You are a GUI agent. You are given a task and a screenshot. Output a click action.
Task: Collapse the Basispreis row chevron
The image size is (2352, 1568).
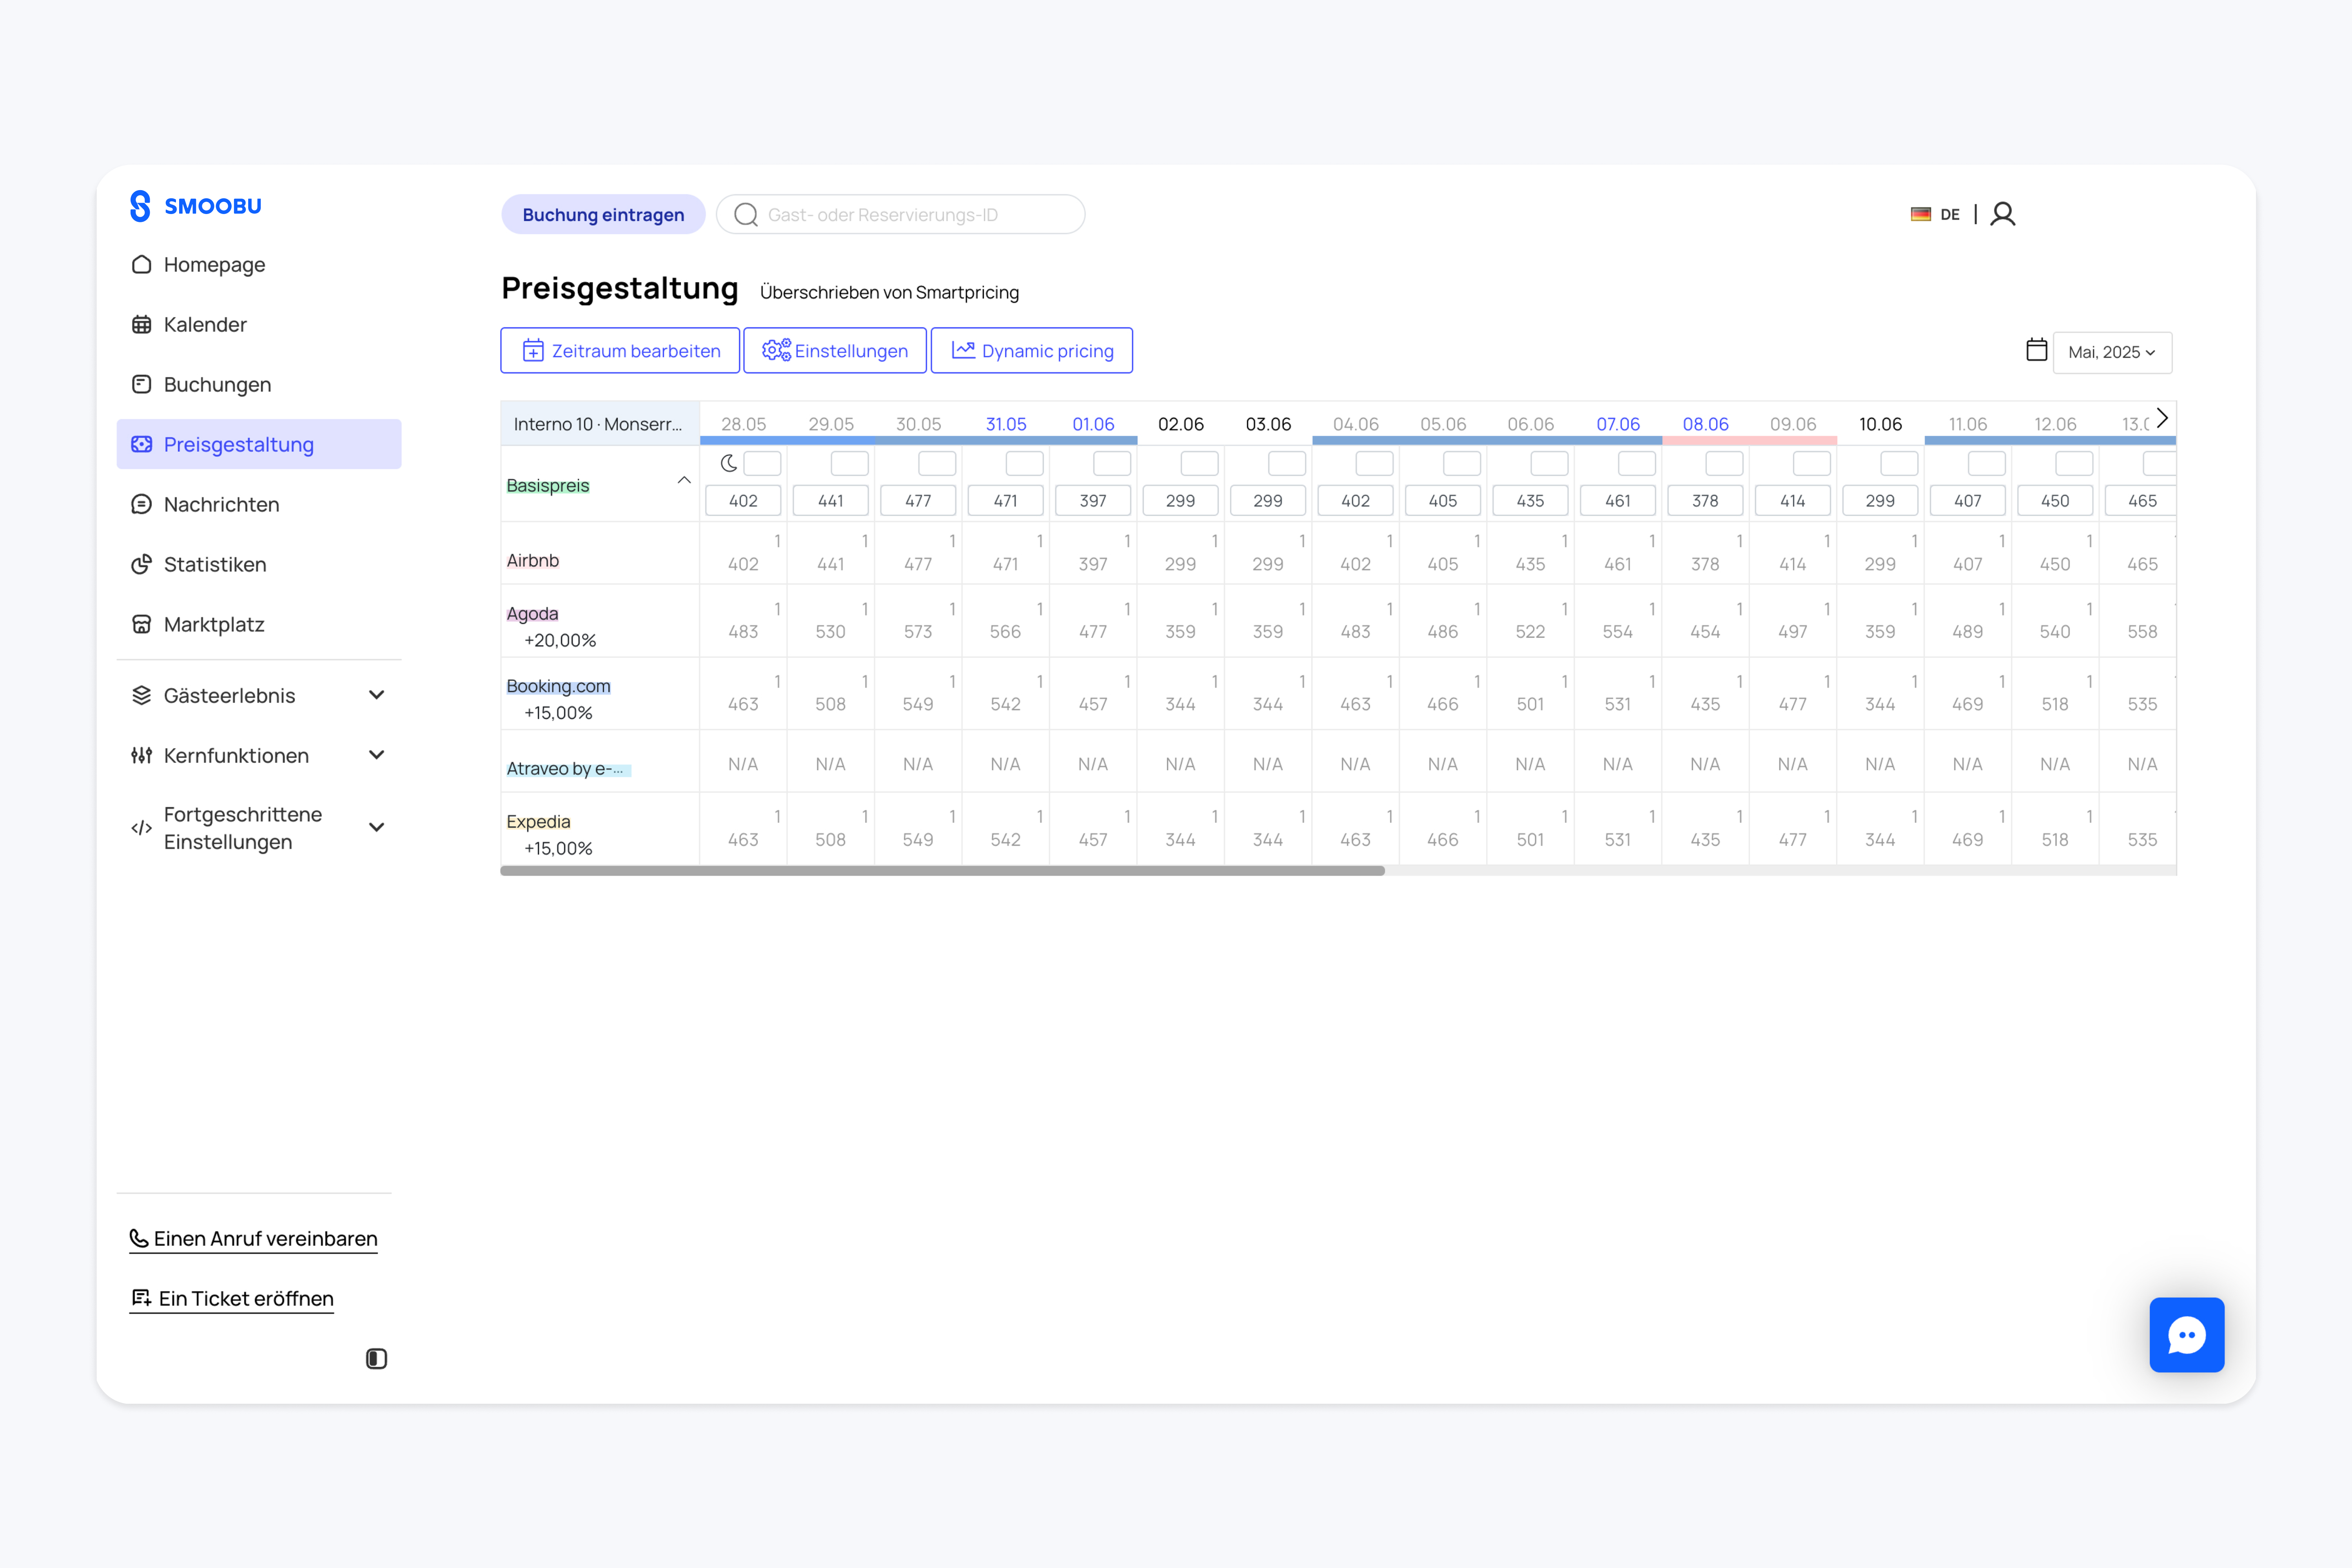[x=684, y=480]
